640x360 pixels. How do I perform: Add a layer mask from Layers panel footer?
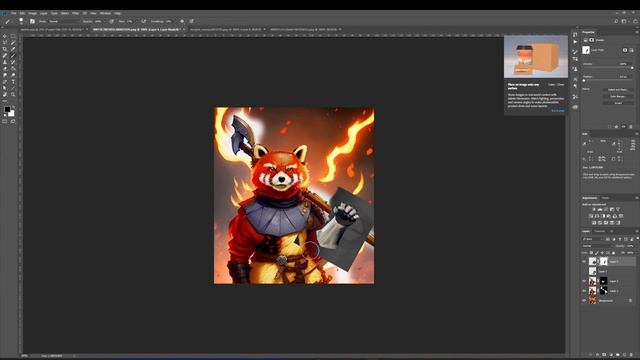coord(604,355)
